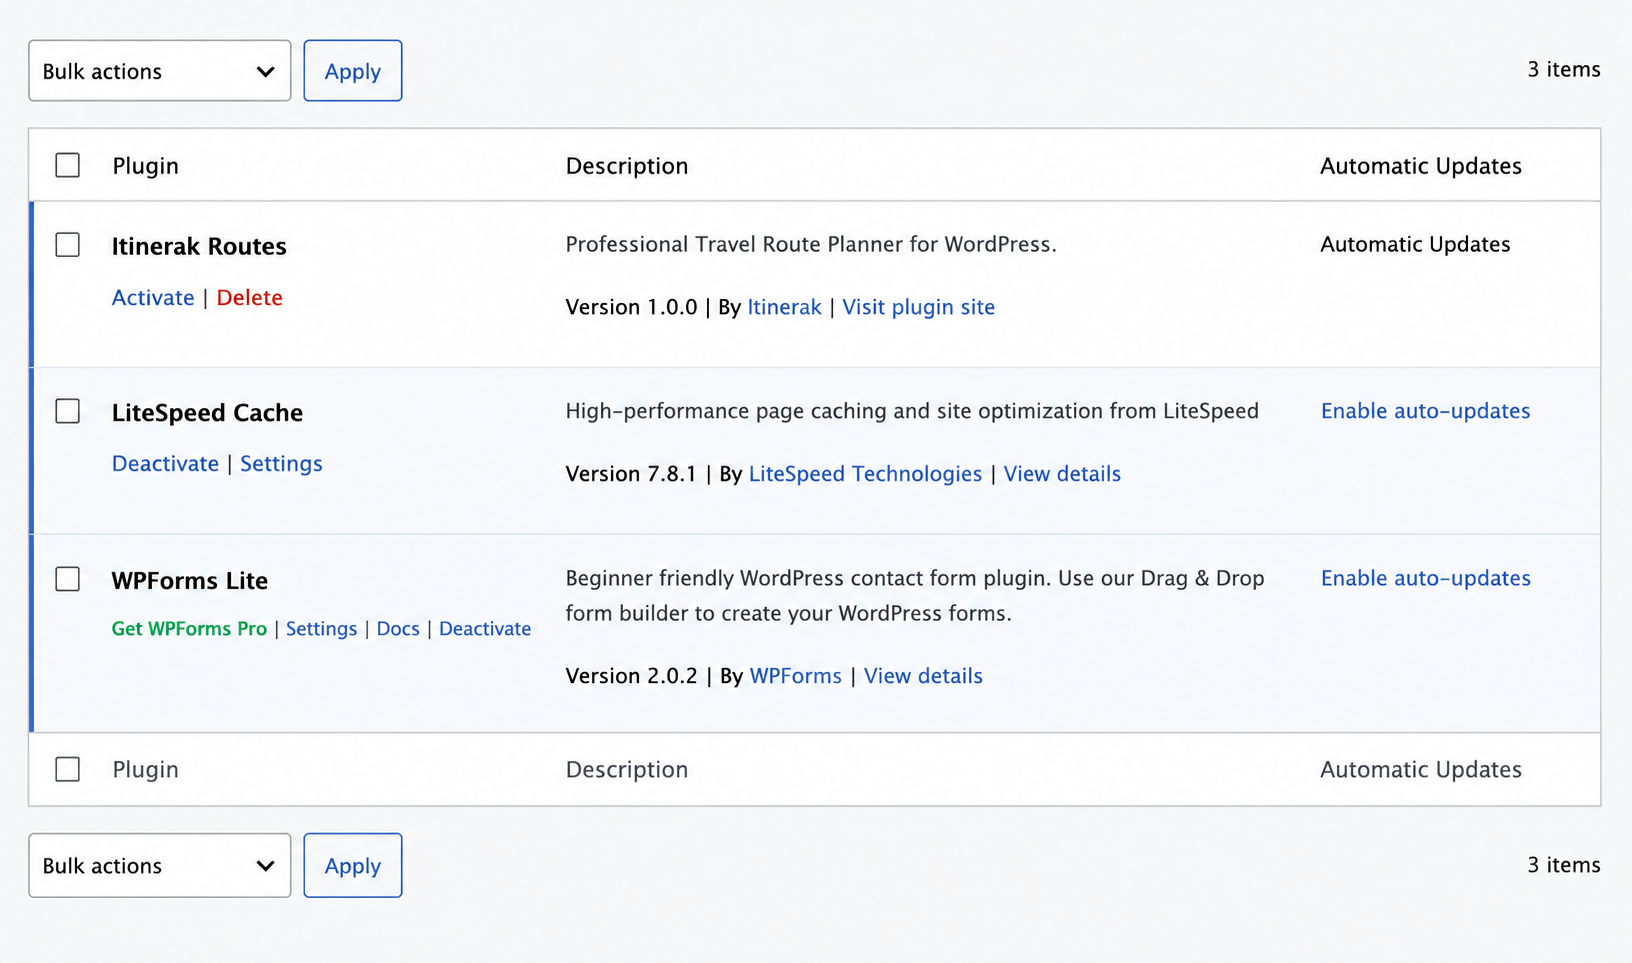The width and height of the screenshot is (1632, 963).
Task: Click the top '3 items' count
Action: click(x=1564, y=70)
